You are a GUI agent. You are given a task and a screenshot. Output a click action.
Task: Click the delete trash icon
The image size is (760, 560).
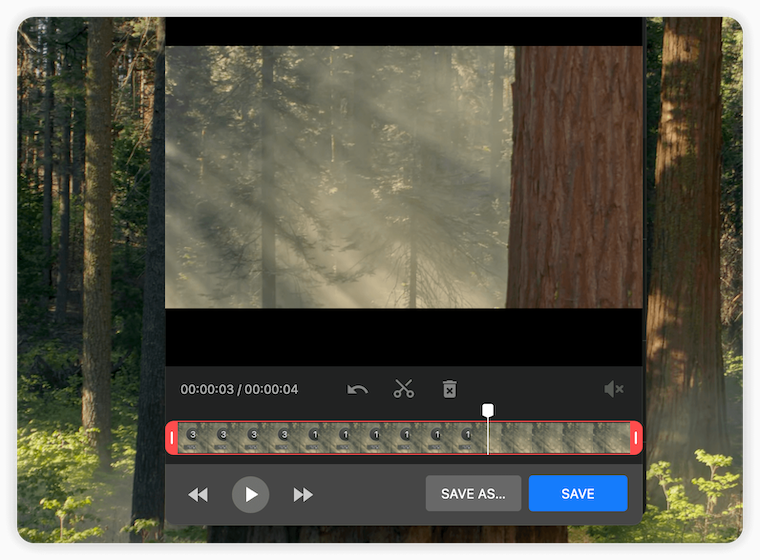[x=450, y=389]
